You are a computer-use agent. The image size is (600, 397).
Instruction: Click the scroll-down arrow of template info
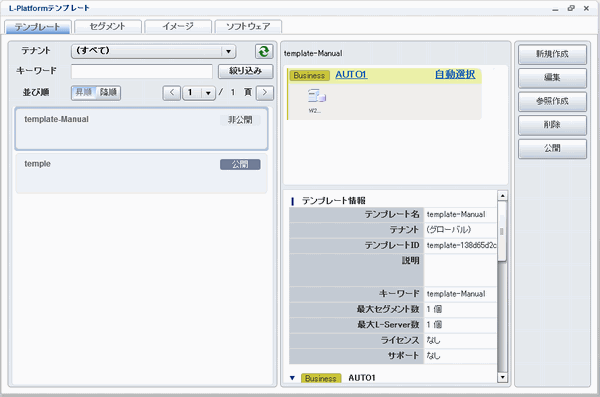(502, 377)
